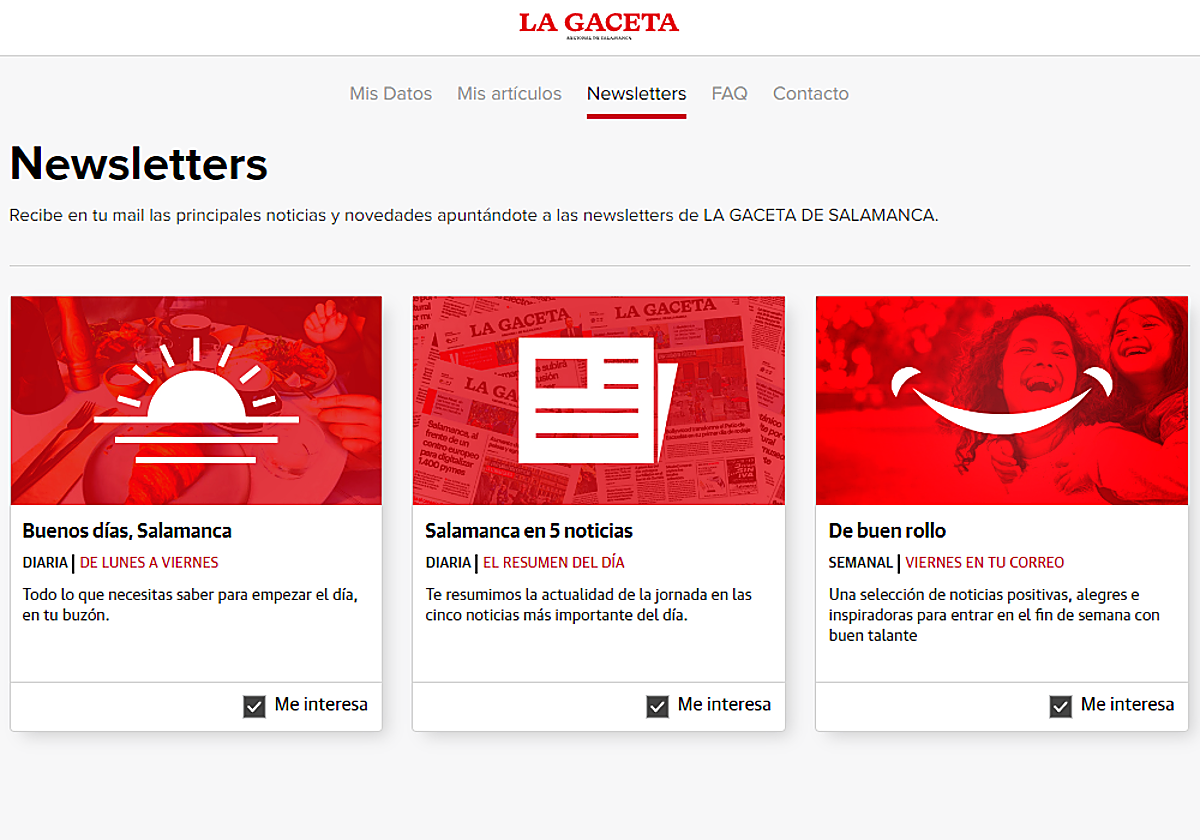Click the smile icon on third card
Screen dimensions: 1200x840
1001,400
